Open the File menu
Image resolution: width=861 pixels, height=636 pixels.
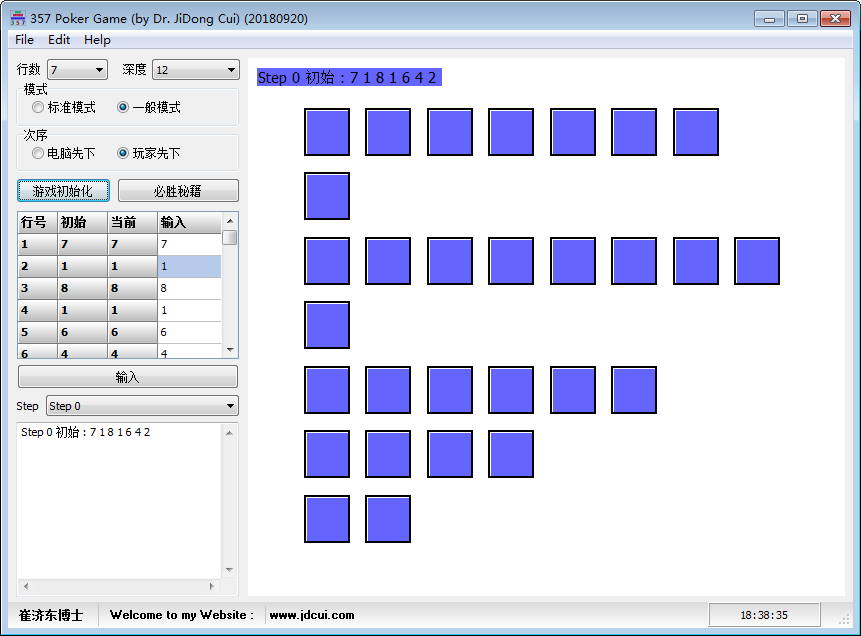24,40
